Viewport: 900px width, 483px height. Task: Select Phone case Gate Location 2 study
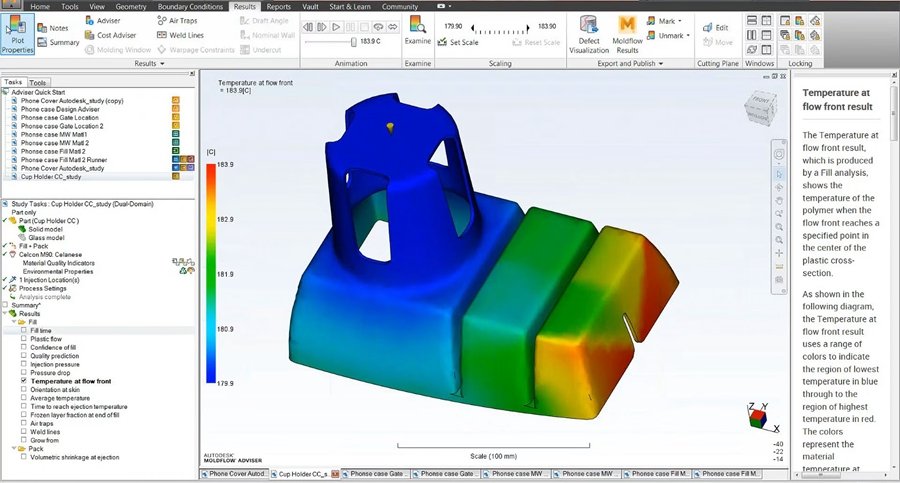62,126
